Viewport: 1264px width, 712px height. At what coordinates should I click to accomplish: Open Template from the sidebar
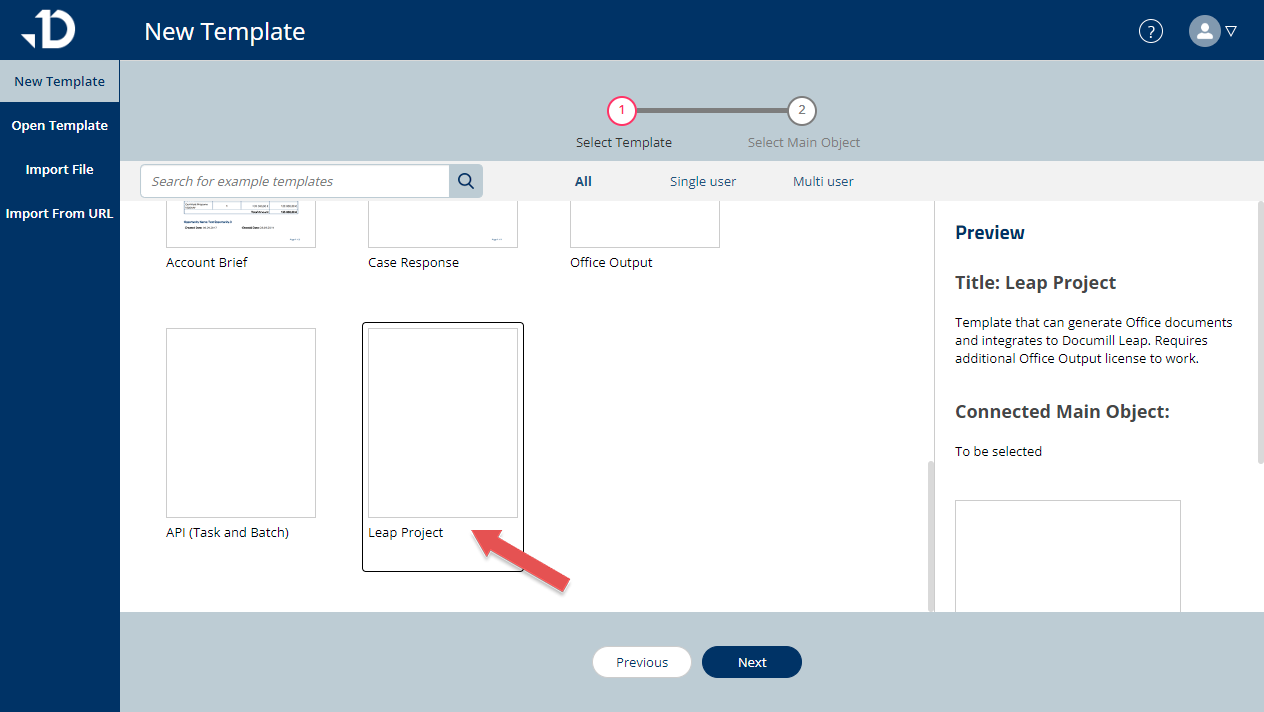point(59,125)
